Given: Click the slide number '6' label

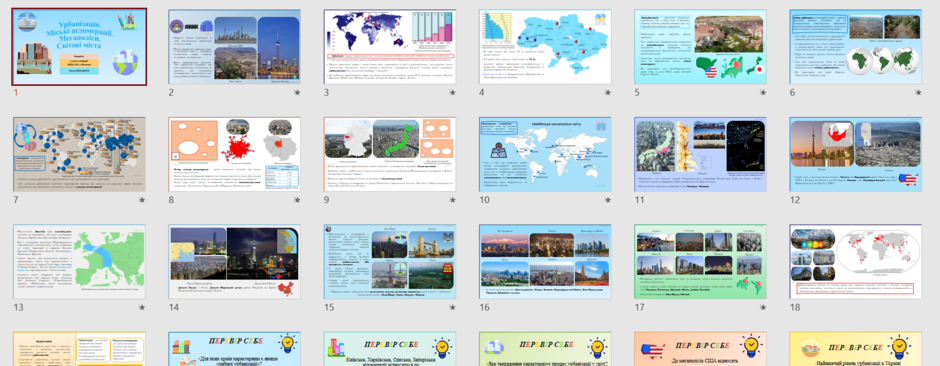Looking at the screenshot, I should [x=792, y=92].
